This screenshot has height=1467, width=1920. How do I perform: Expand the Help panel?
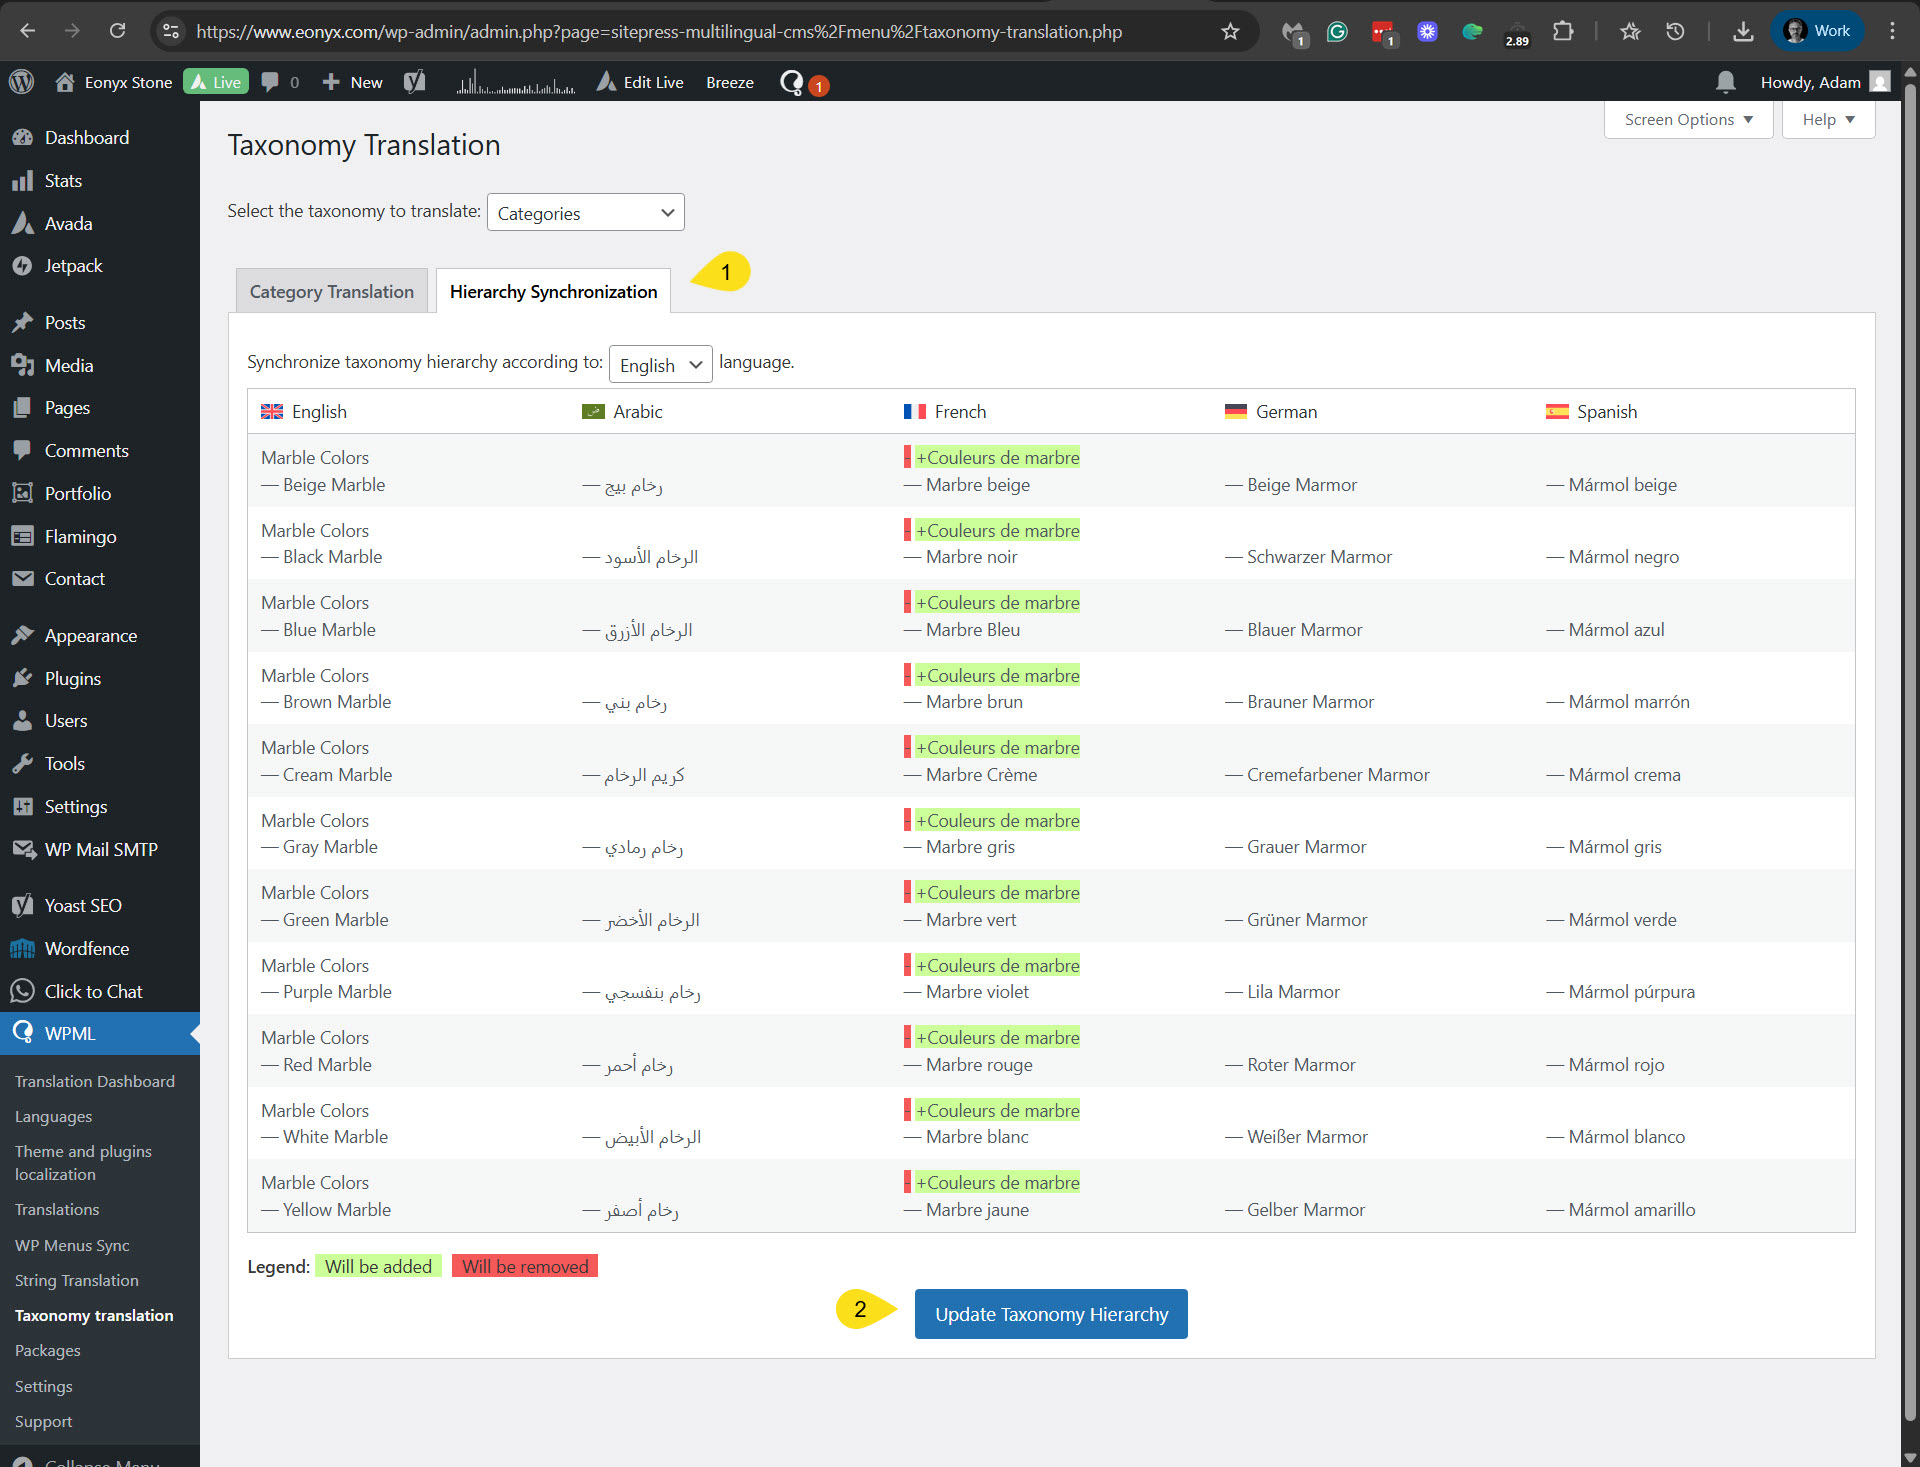(x=1828, y=120)
